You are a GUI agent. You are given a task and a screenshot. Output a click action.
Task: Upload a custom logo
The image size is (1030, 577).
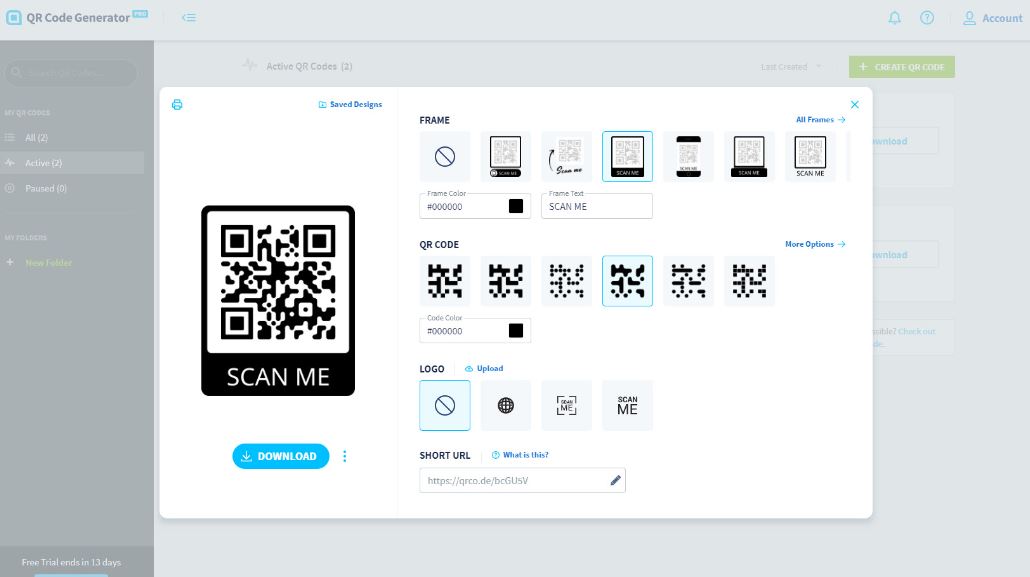[x=484, y=369]
